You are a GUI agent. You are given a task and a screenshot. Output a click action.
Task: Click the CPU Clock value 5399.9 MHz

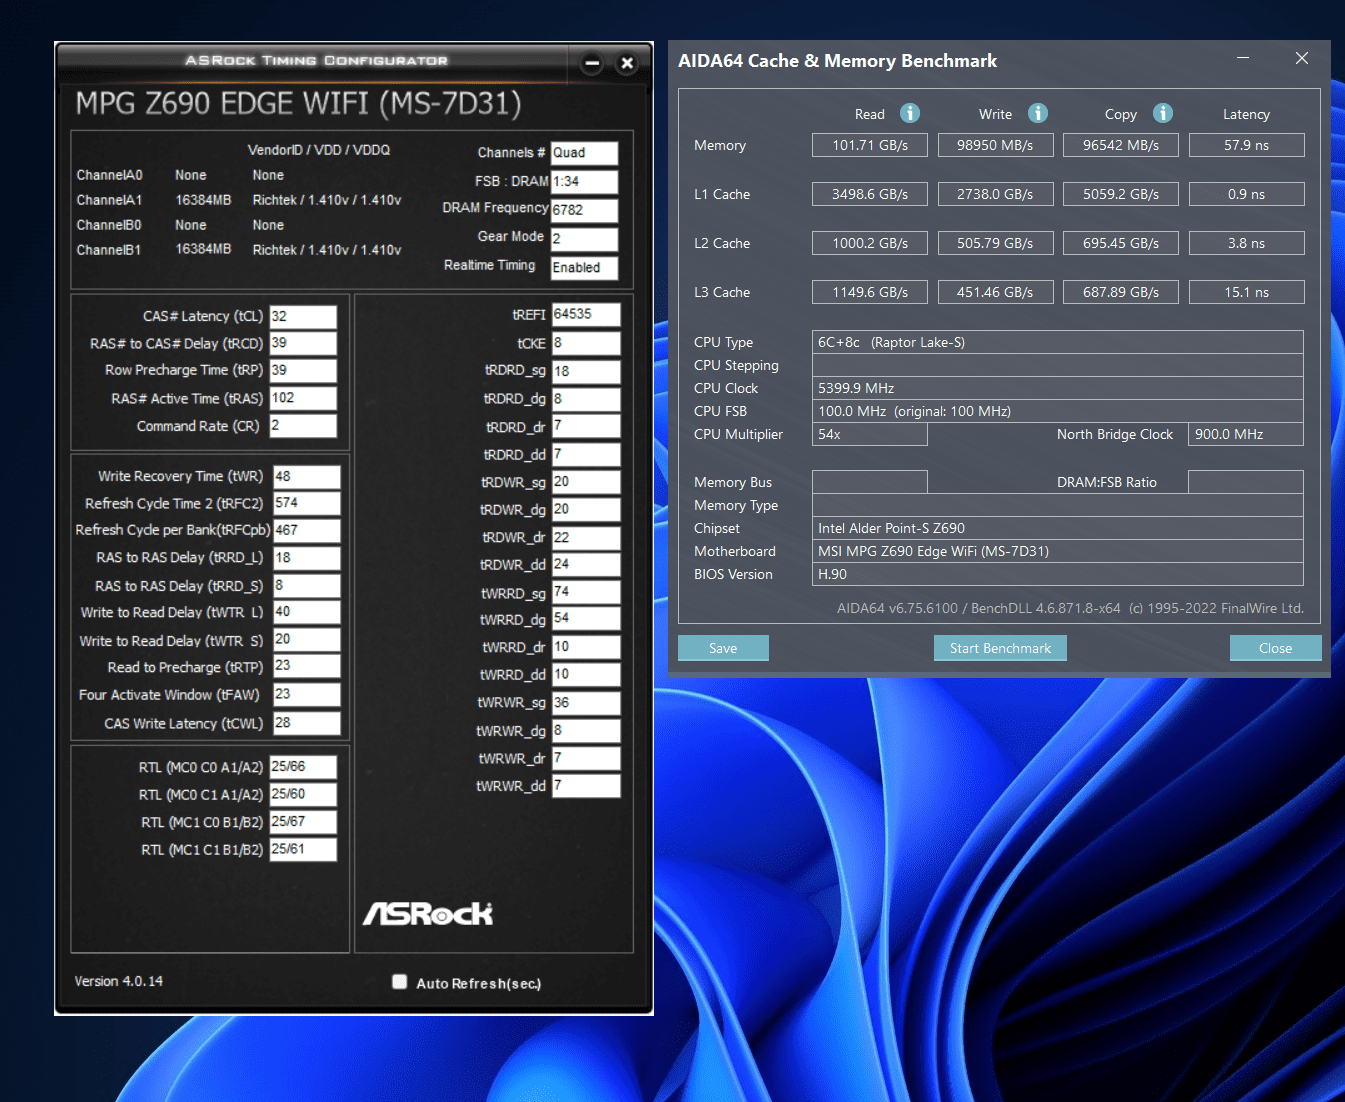[x=1058, y=388]
